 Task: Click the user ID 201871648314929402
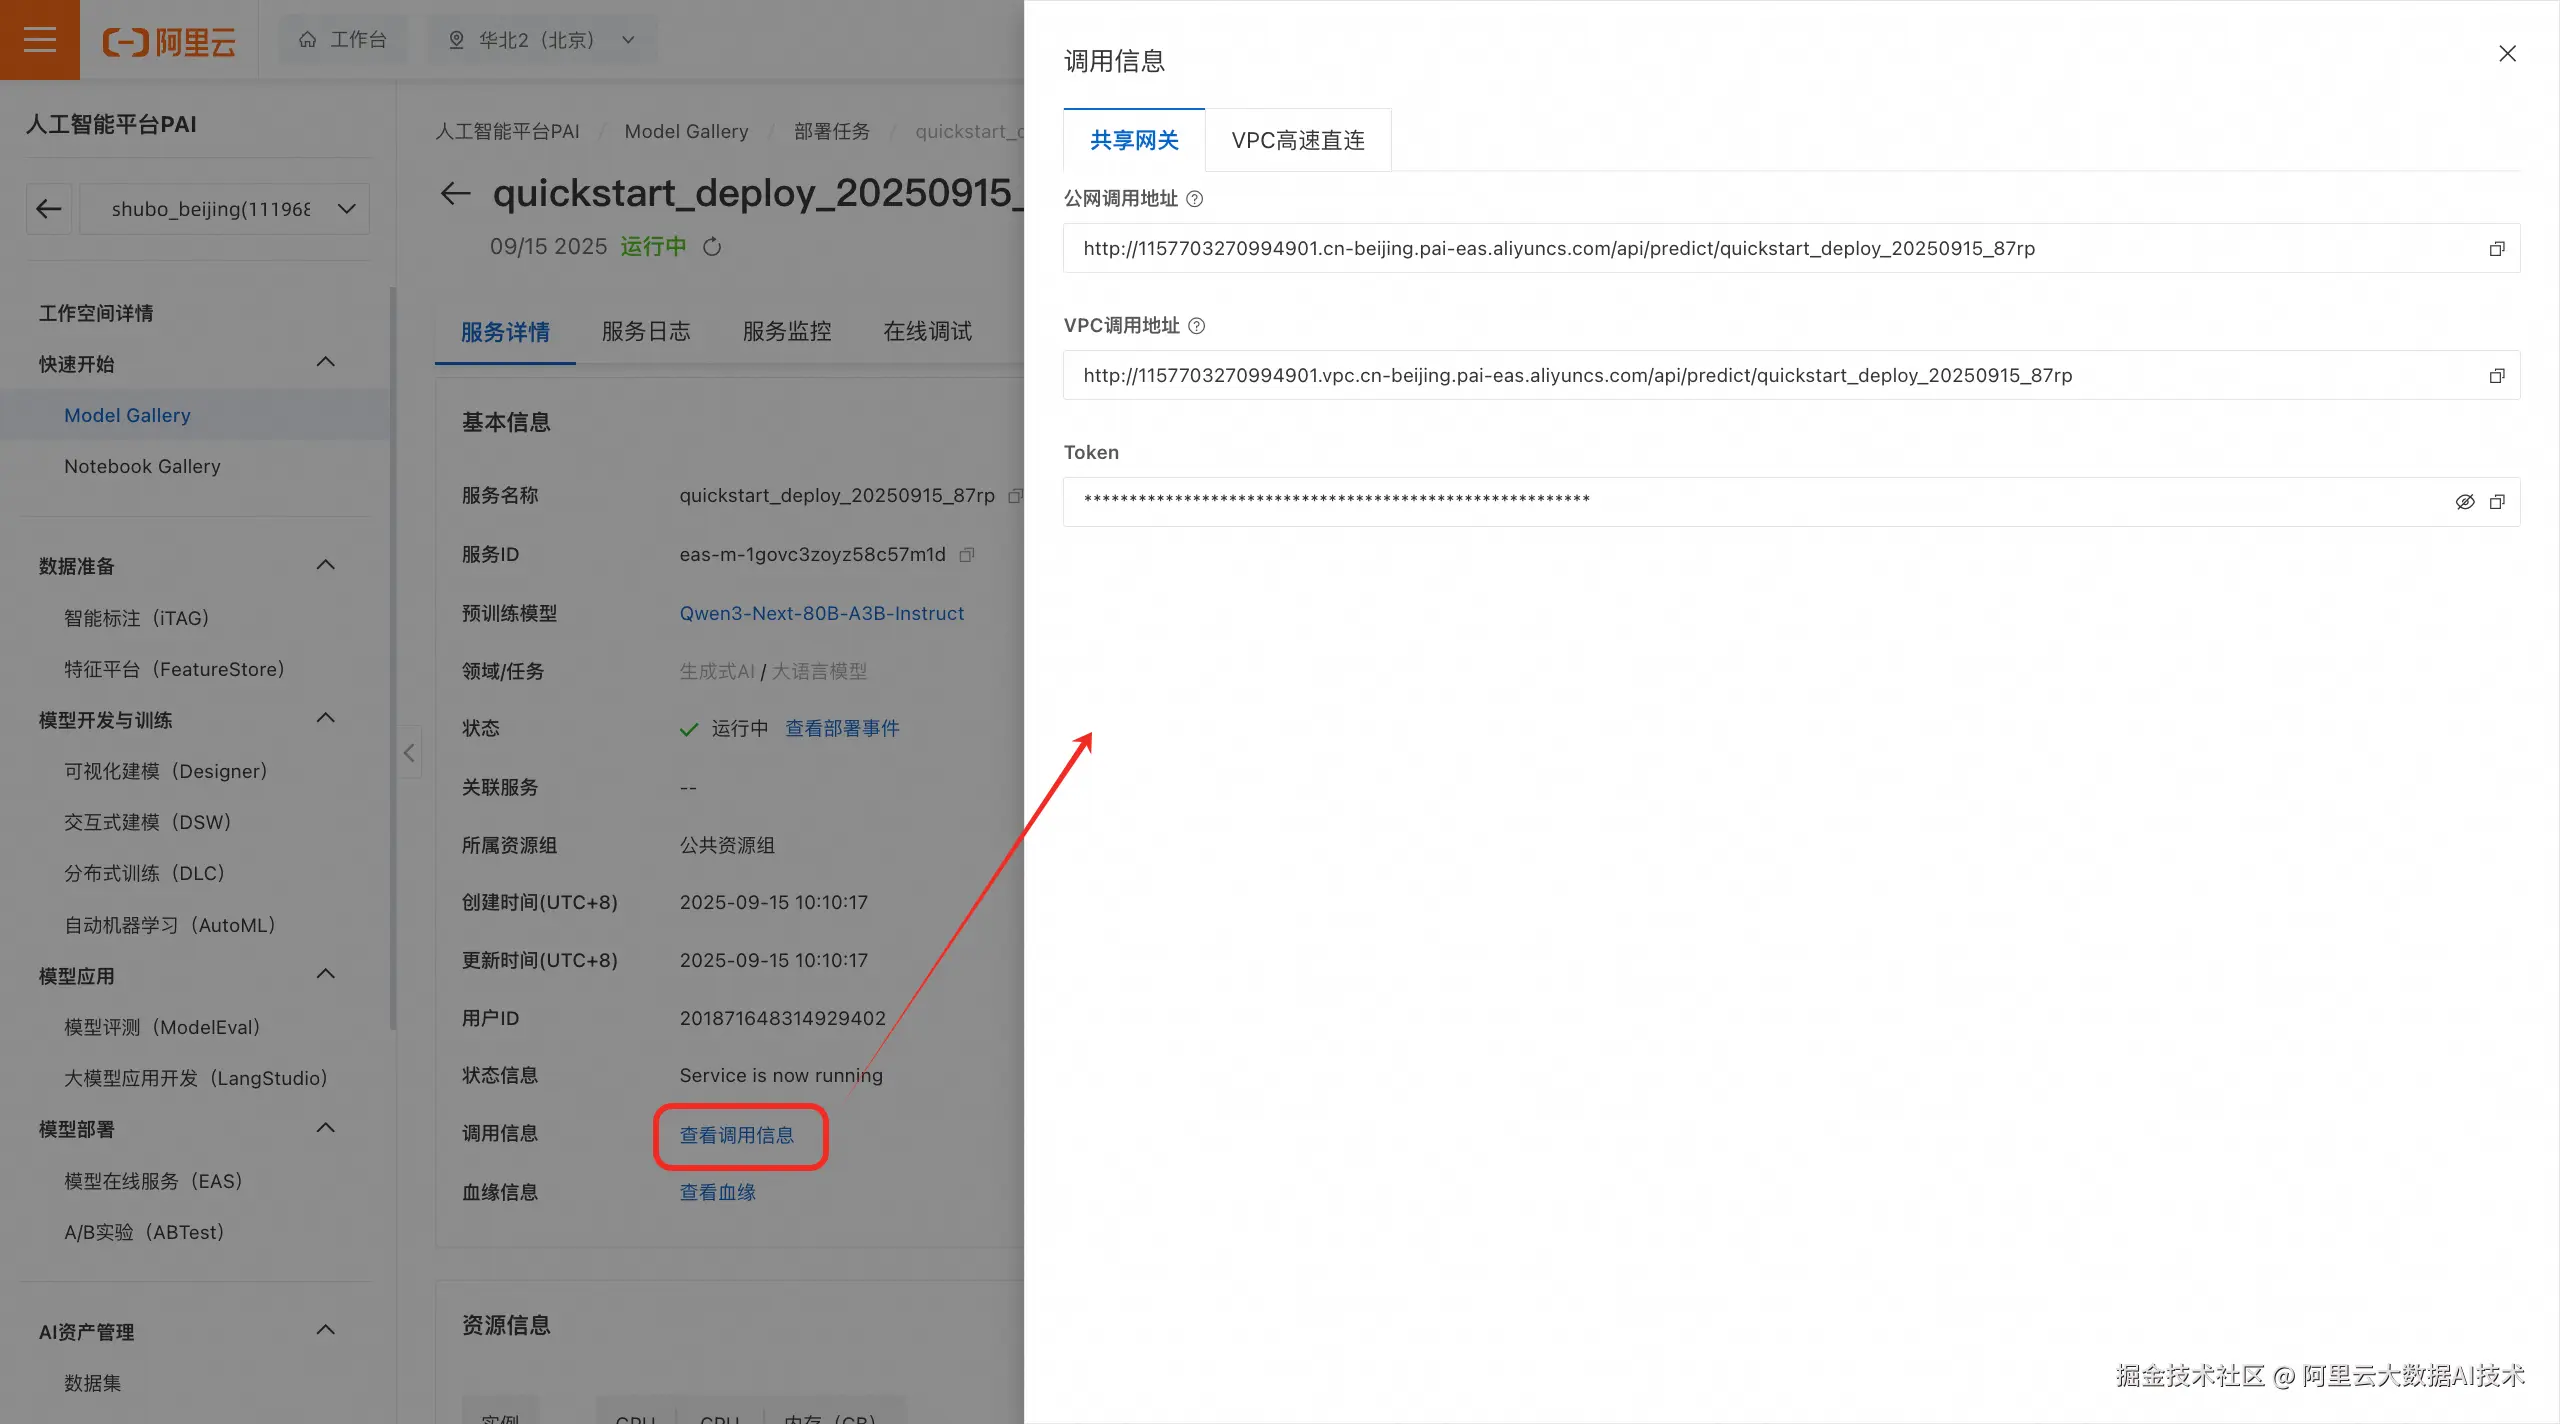click(x=783, y=1018)
